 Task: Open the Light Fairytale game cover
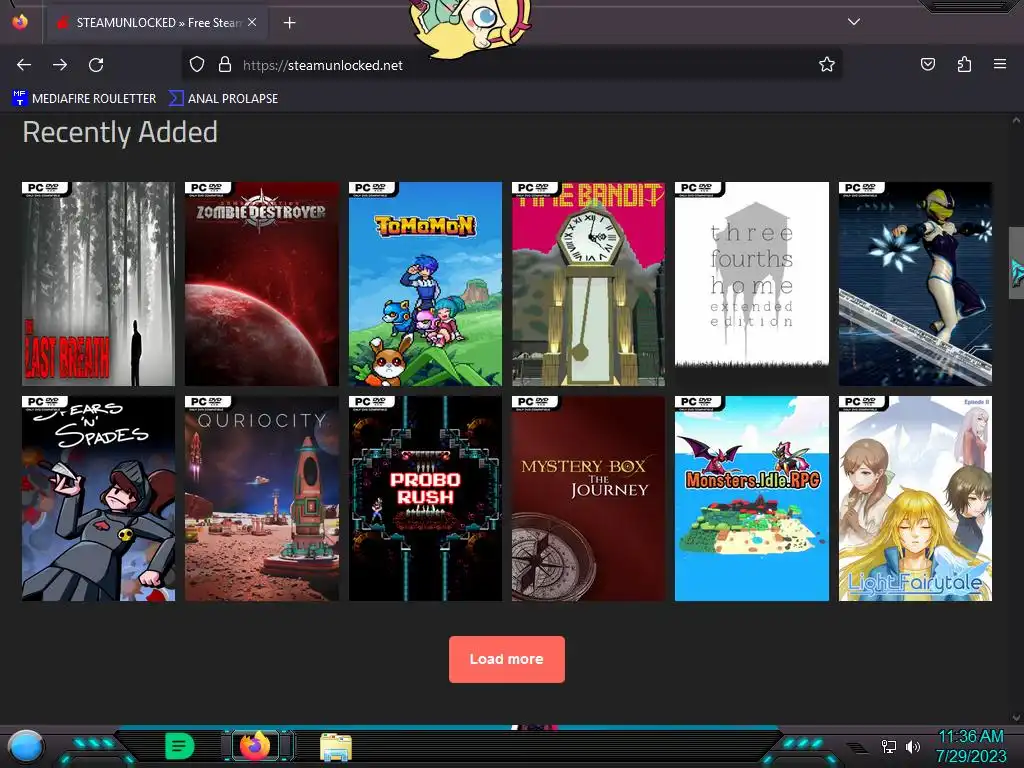pos(915,498)
